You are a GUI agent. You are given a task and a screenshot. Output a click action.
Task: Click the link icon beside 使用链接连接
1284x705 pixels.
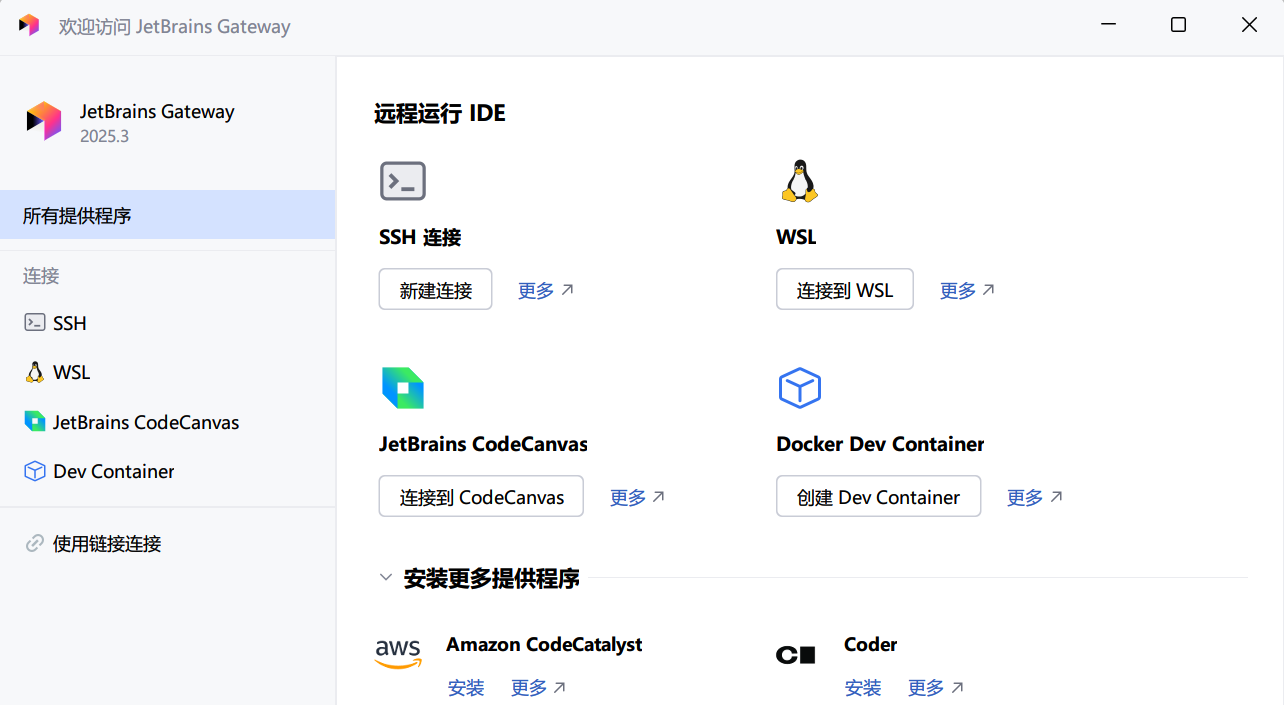point(36,543)
